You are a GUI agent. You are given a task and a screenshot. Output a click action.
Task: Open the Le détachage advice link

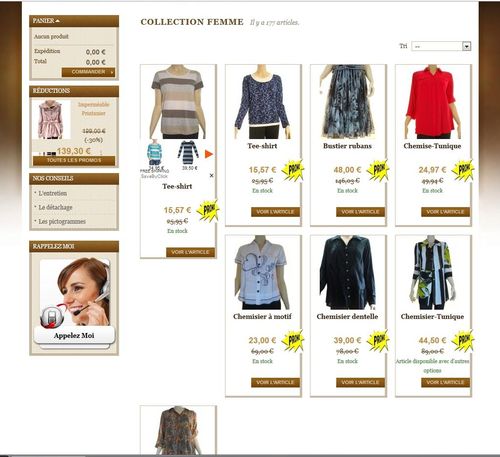pyautogui.click(x=55, y=207)
